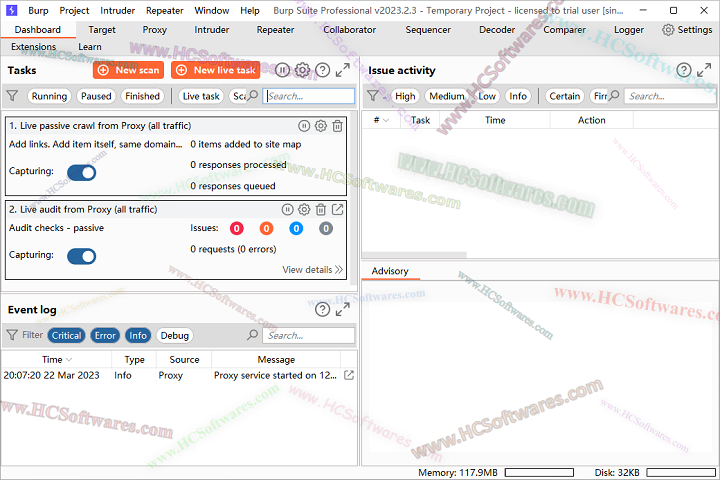Click the Issue activity horizontal scrollbar

[x=414, y=255]
